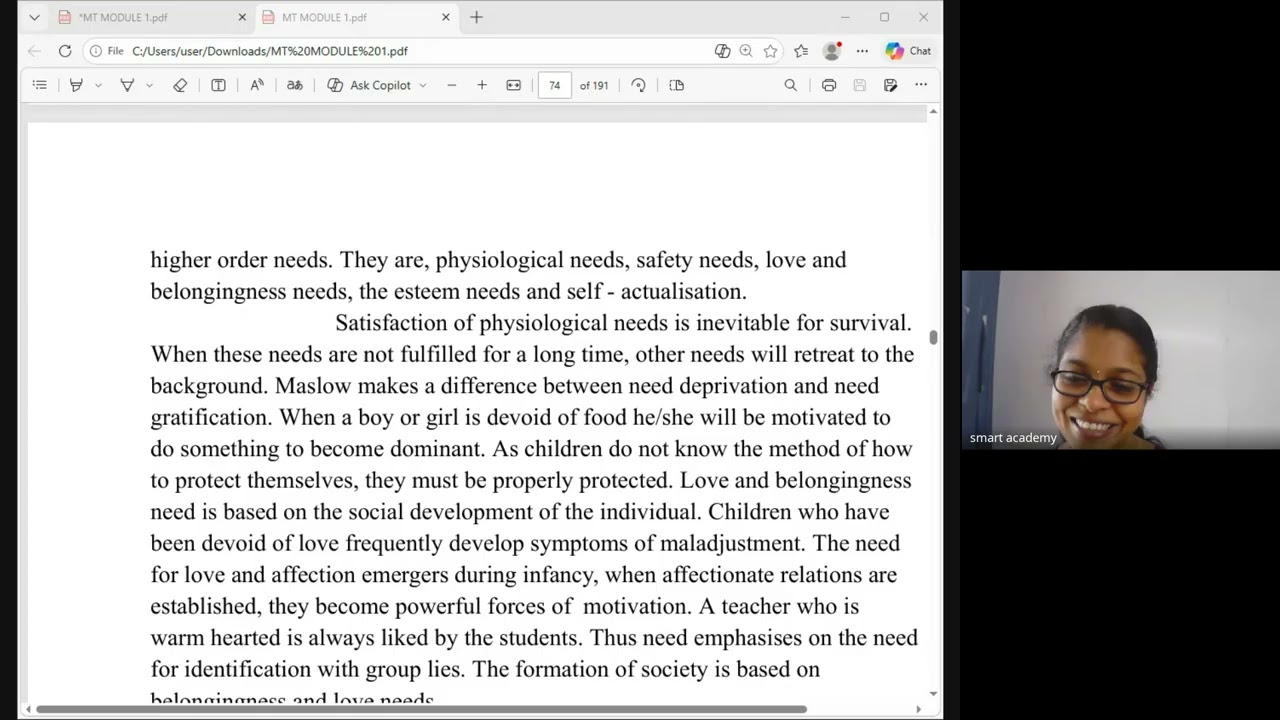This screenshot has height=720, width=1280.
Task: Click the page number field showing 74
Action: pyautogui.click(x=554, y=85)
